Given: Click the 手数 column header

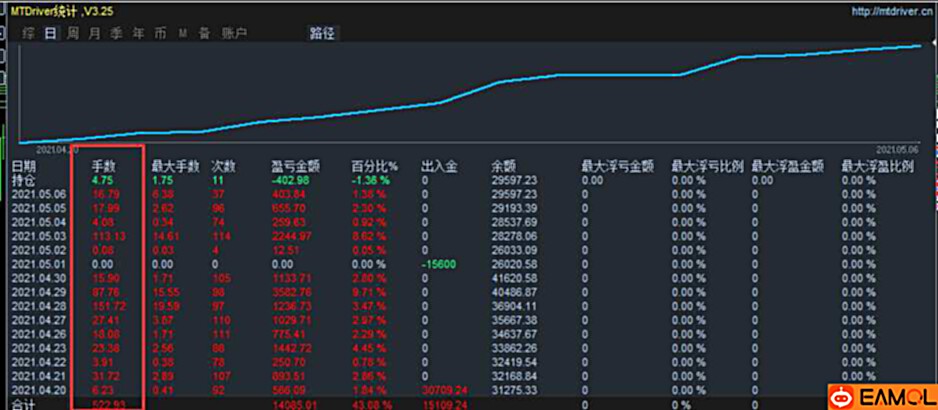Looking at the screenshot, I should point(104,166).
